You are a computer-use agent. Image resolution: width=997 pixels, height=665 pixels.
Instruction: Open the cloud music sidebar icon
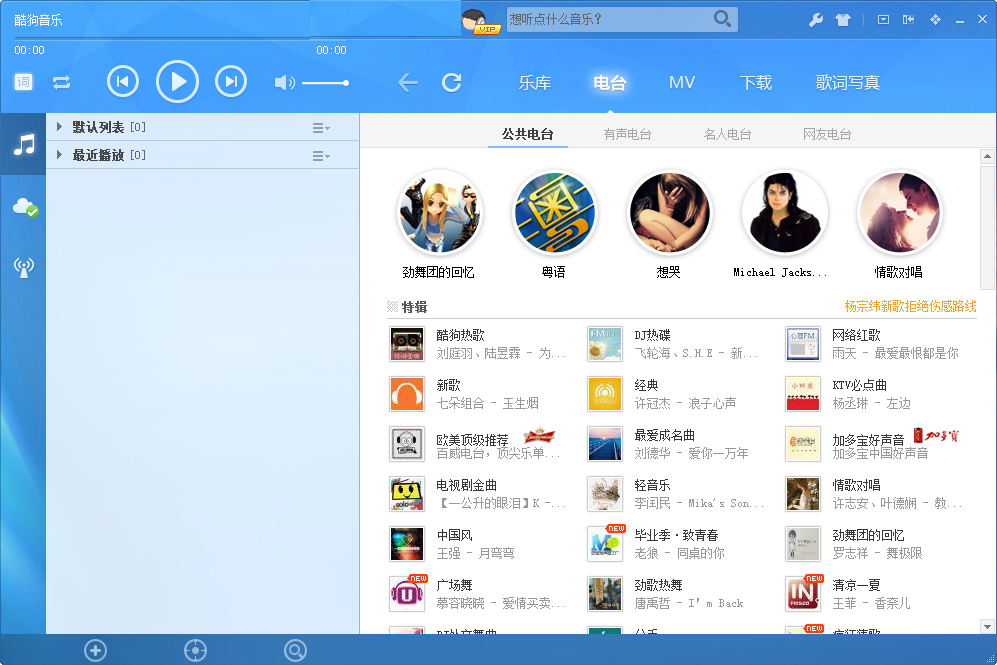[x=25, y=207]
